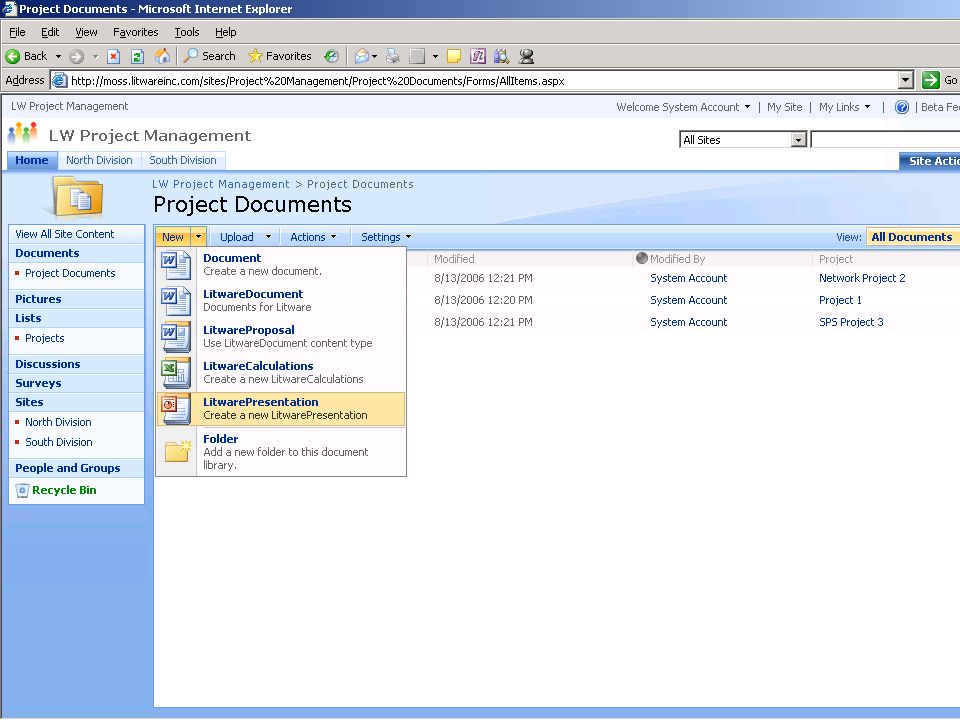
Task: Open the Mail button dropdown arrow
Action: [374, 57]
